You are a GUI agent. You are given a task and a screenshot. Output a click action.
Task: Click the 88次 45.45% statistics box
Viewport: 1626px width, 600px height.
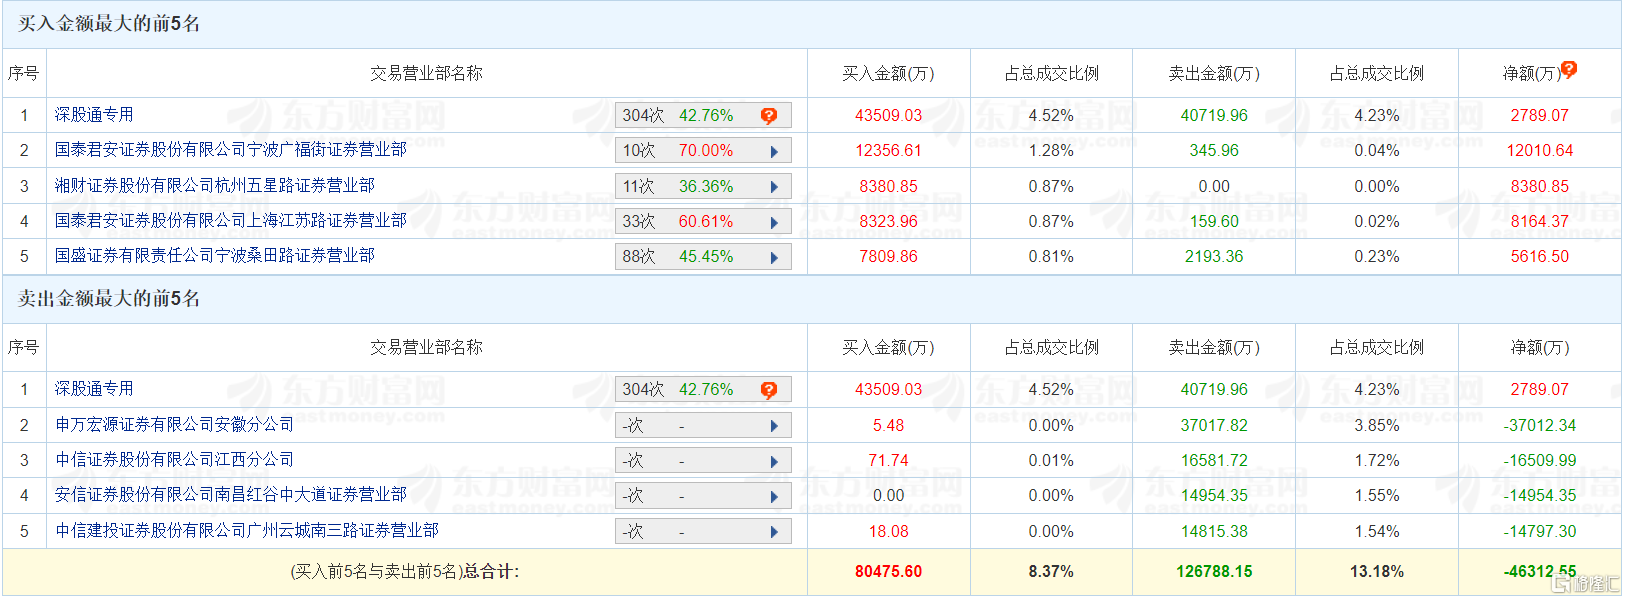(x=703, y=257)
